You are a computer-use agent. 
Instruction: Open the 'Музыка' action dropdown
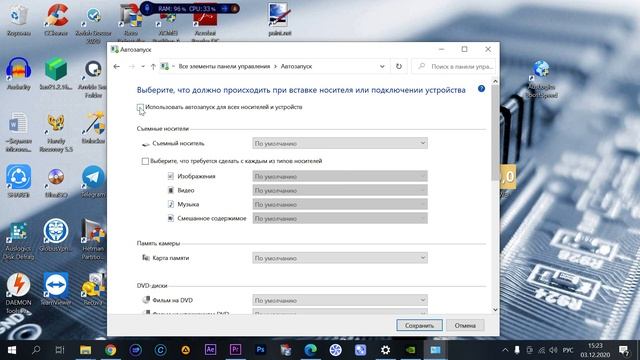pos(340,204)
